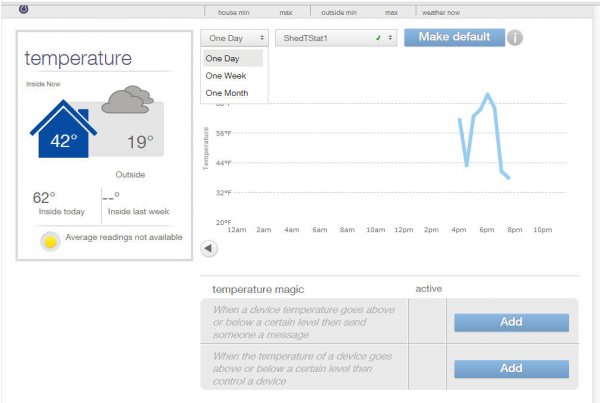Click the 6pm label on the chart axis
The image size is (600, 403).
(487, 230)
